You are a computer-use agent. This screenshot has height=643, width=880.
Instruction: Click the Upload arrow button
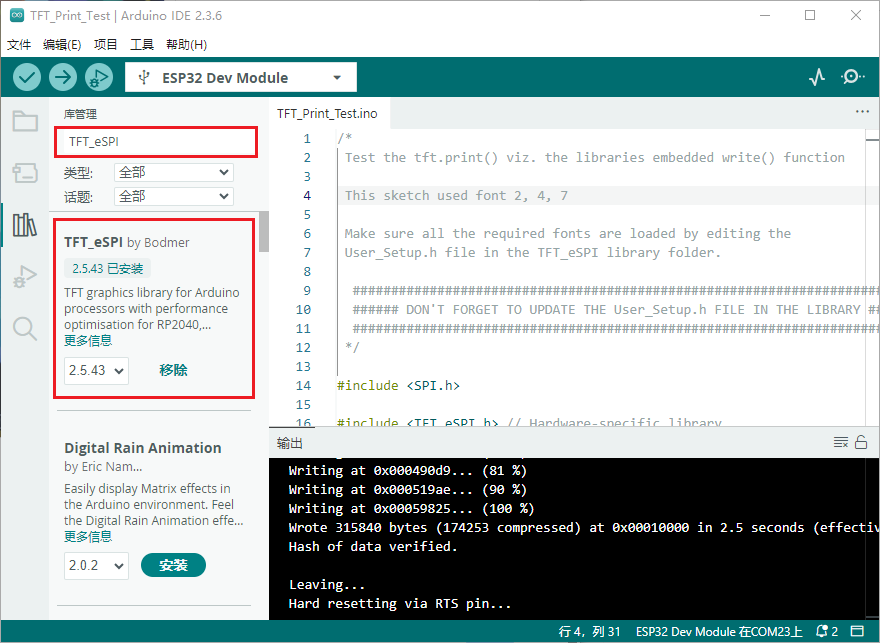pyautogui.click(x=62, y=77)
